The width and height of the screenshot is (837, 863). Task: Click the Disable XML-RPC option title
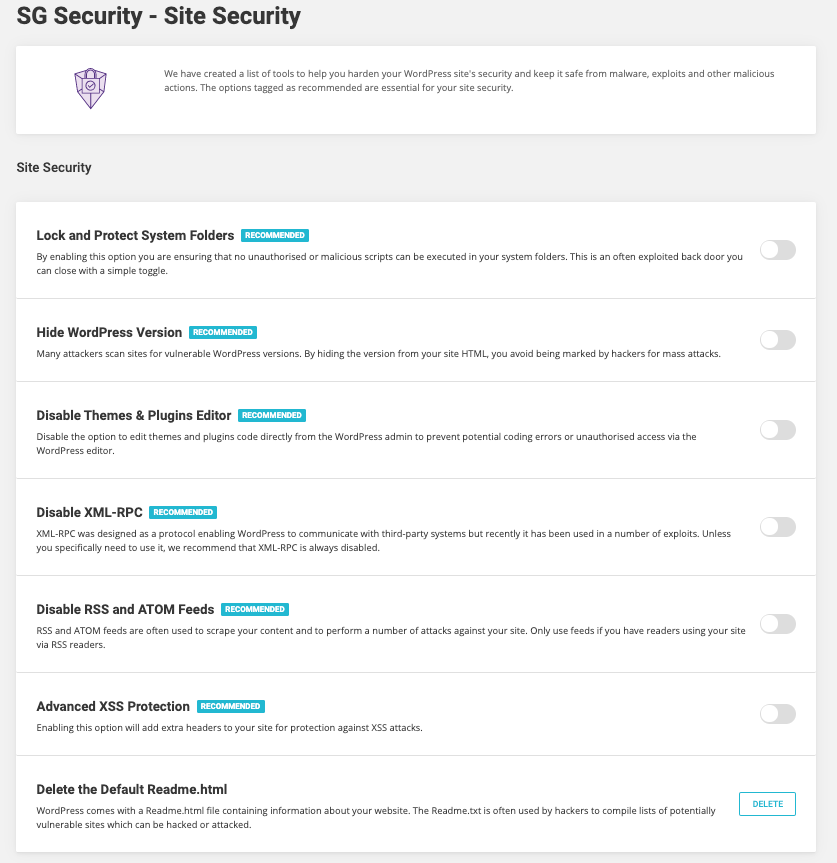[x=89, y=513]
